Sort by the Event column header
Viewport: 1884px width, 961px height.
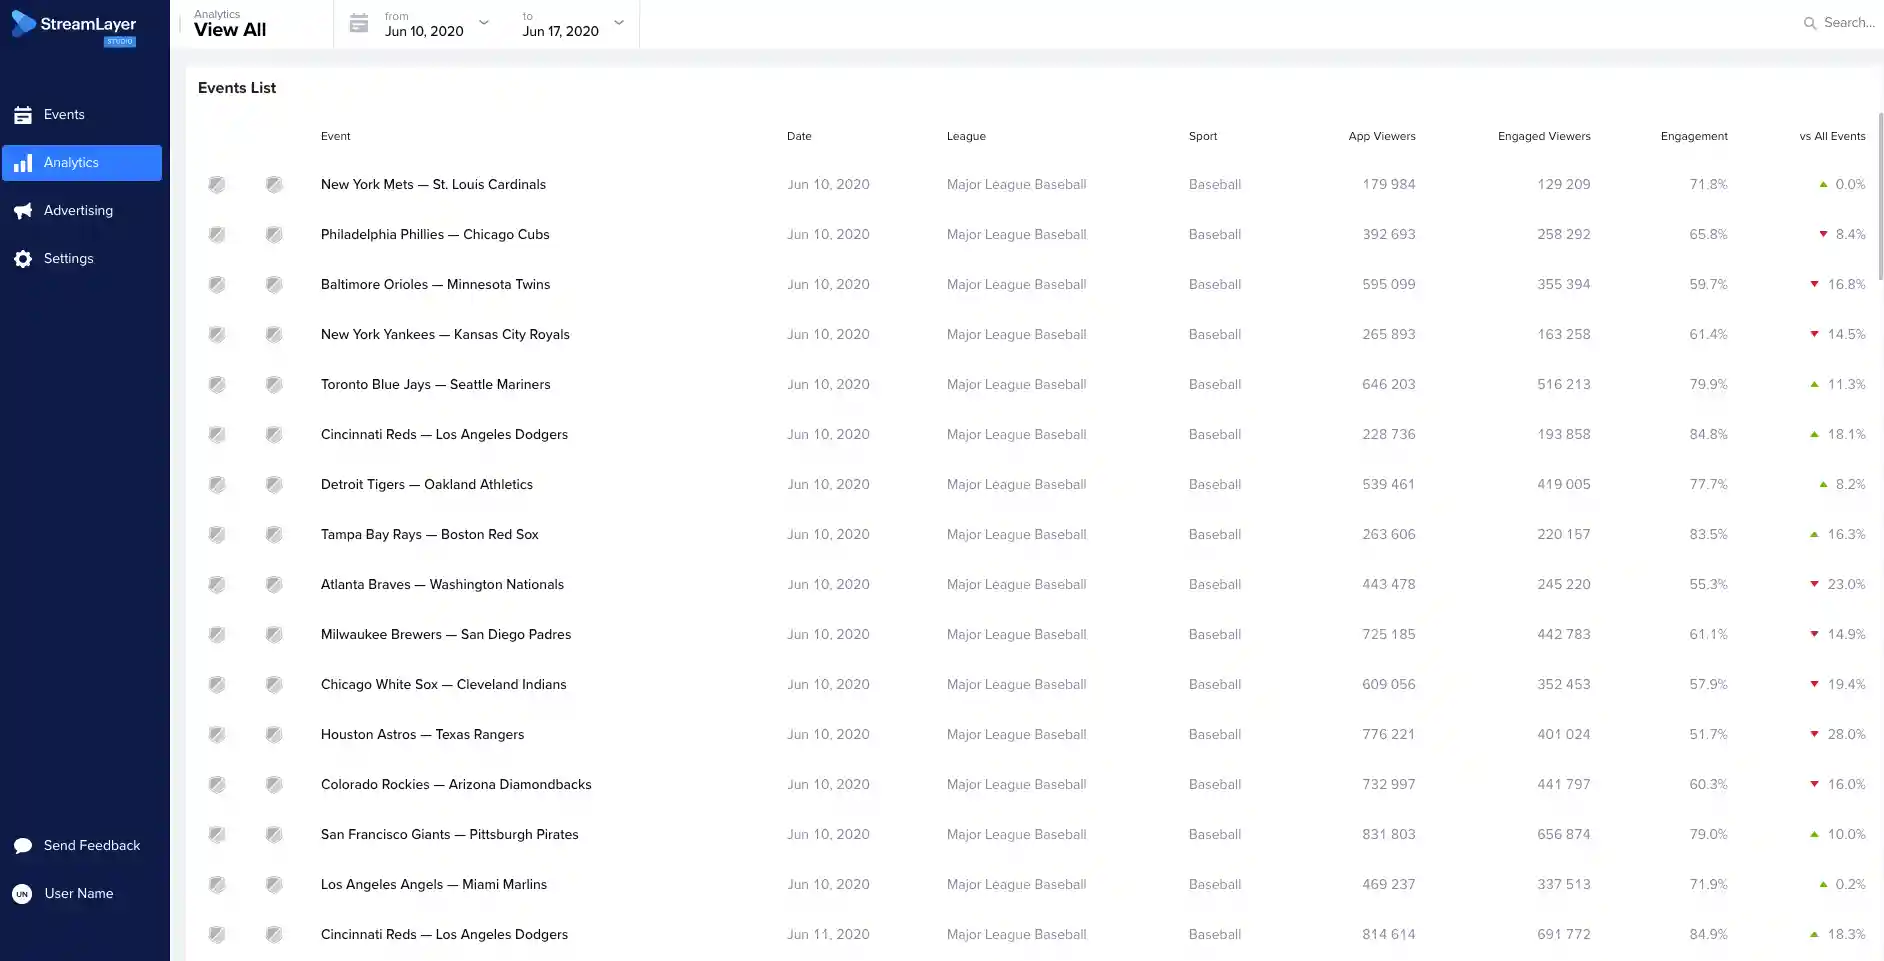click(336, 136)
